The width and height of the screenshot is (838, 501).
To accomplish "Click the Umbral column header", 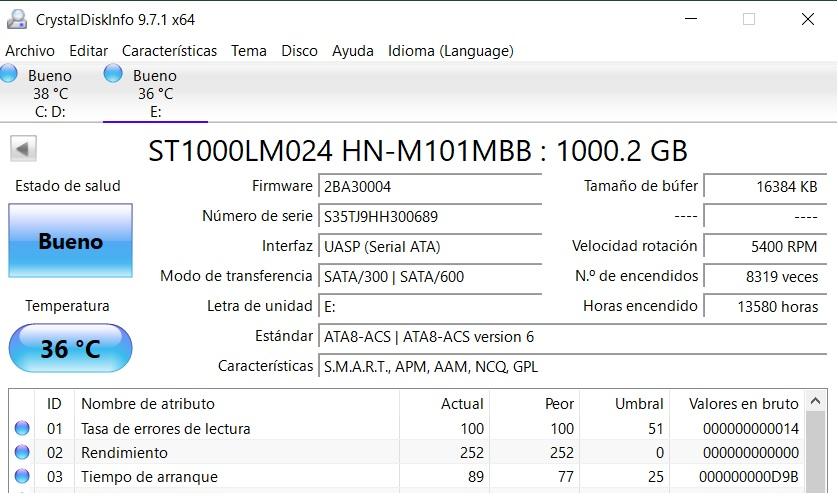I will pos(625,404).
